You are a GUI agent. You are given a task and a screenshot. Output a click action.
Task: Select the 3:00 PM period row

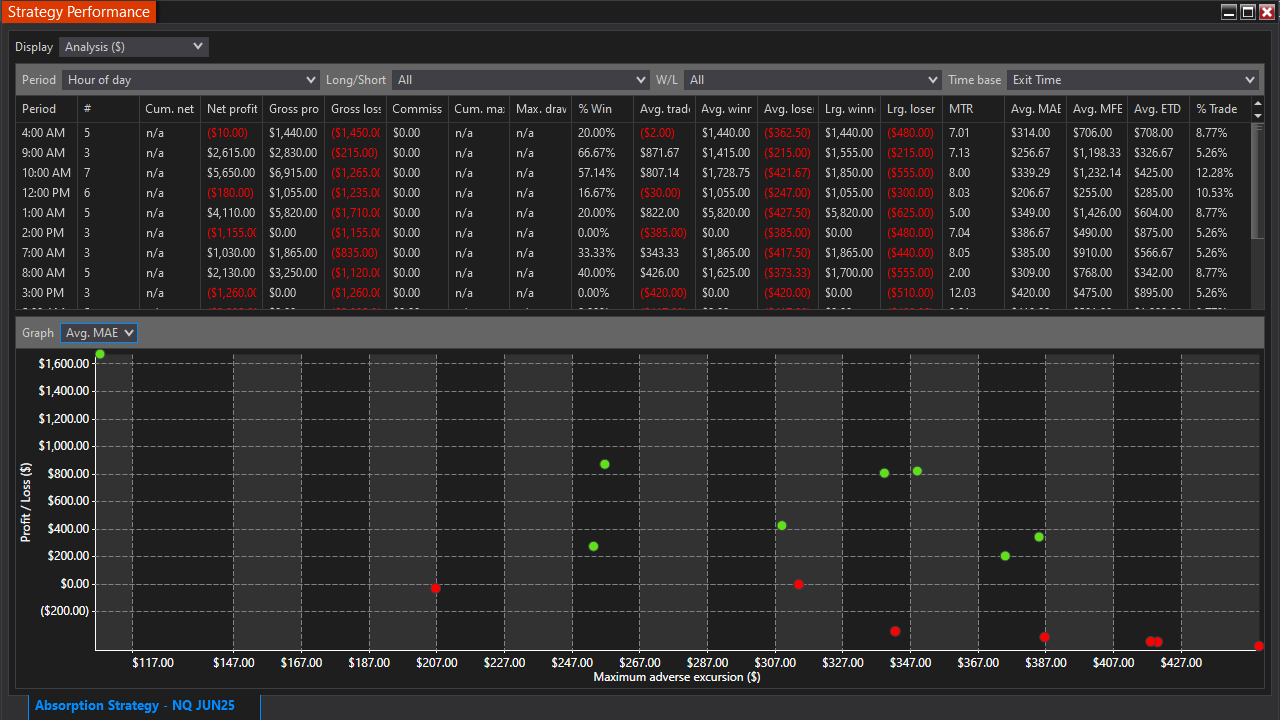(633, 293)
